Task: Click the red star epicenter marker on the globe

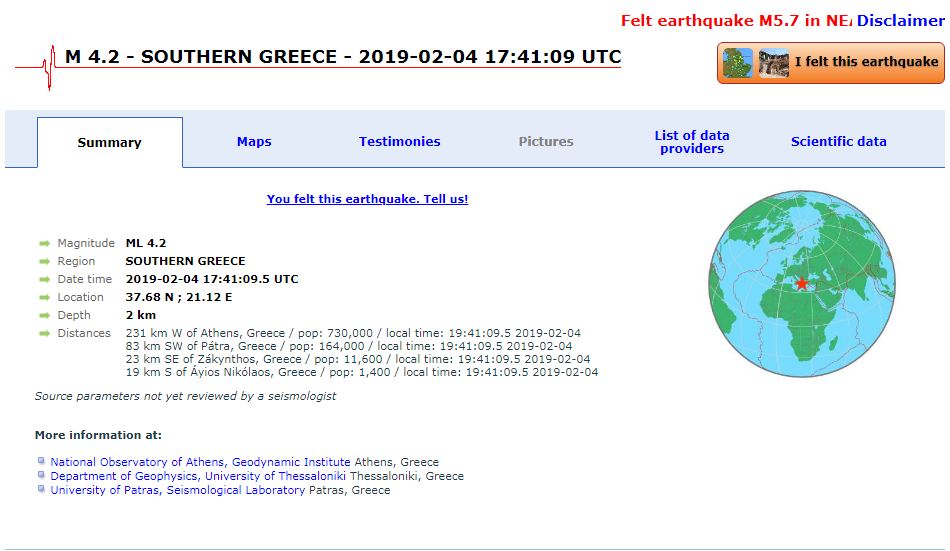Action: [801, 284]
